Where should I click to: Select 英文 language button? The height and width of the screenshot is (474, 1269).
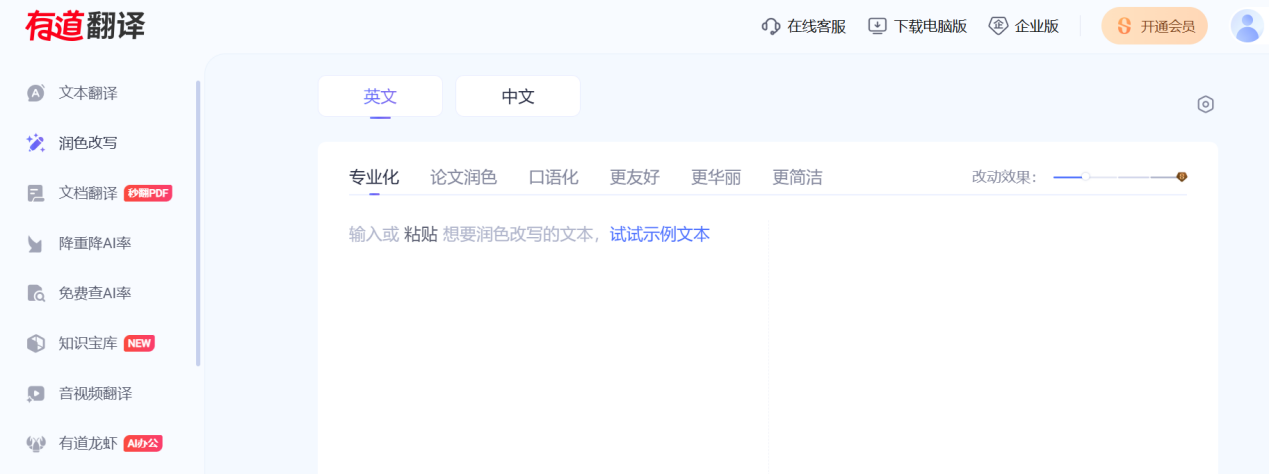click(x=380, y=96)
